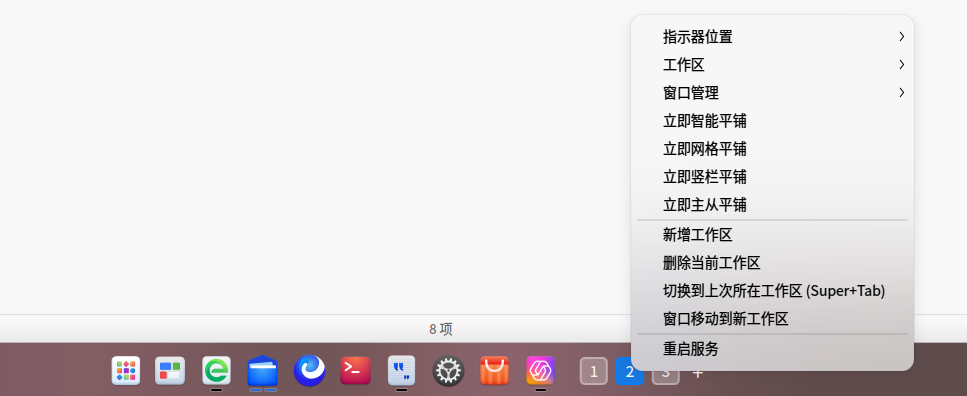
Task: Select 立即主从平铺 menu entry
Action: [x=772, y=205]
